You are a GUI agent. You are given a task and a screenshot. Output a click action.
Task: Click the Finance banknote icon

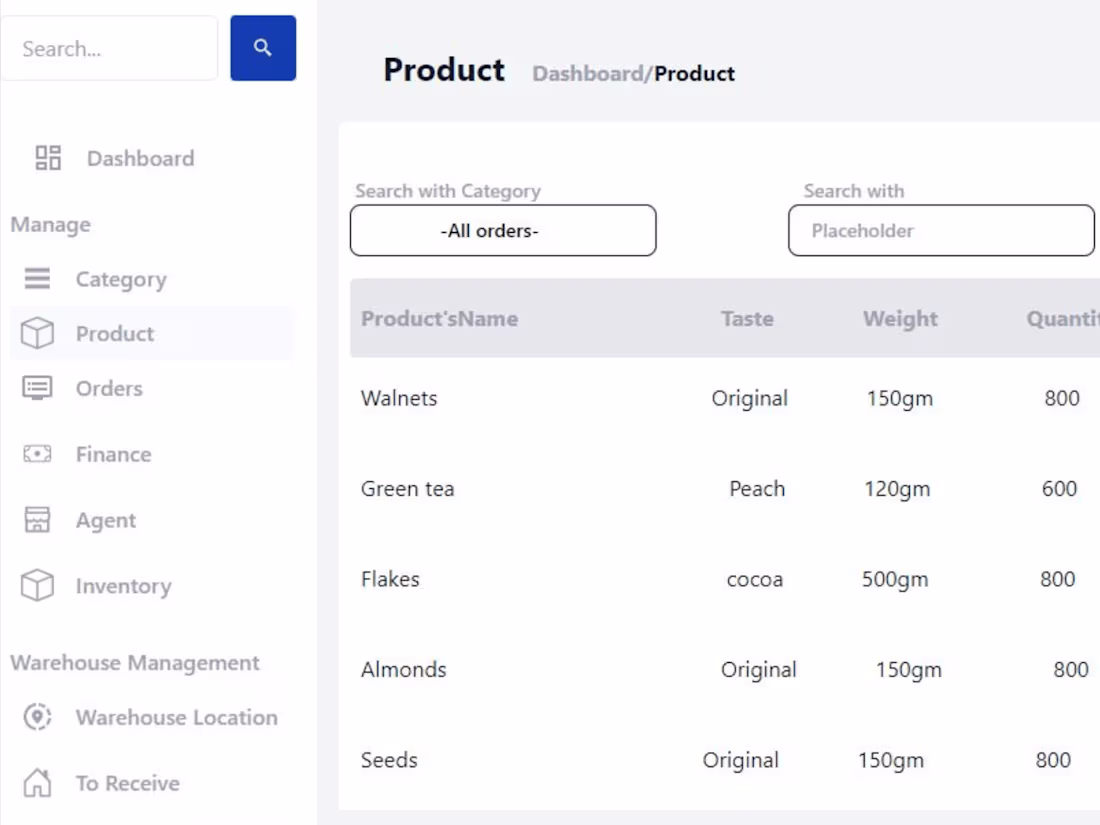tap(37, 454)
